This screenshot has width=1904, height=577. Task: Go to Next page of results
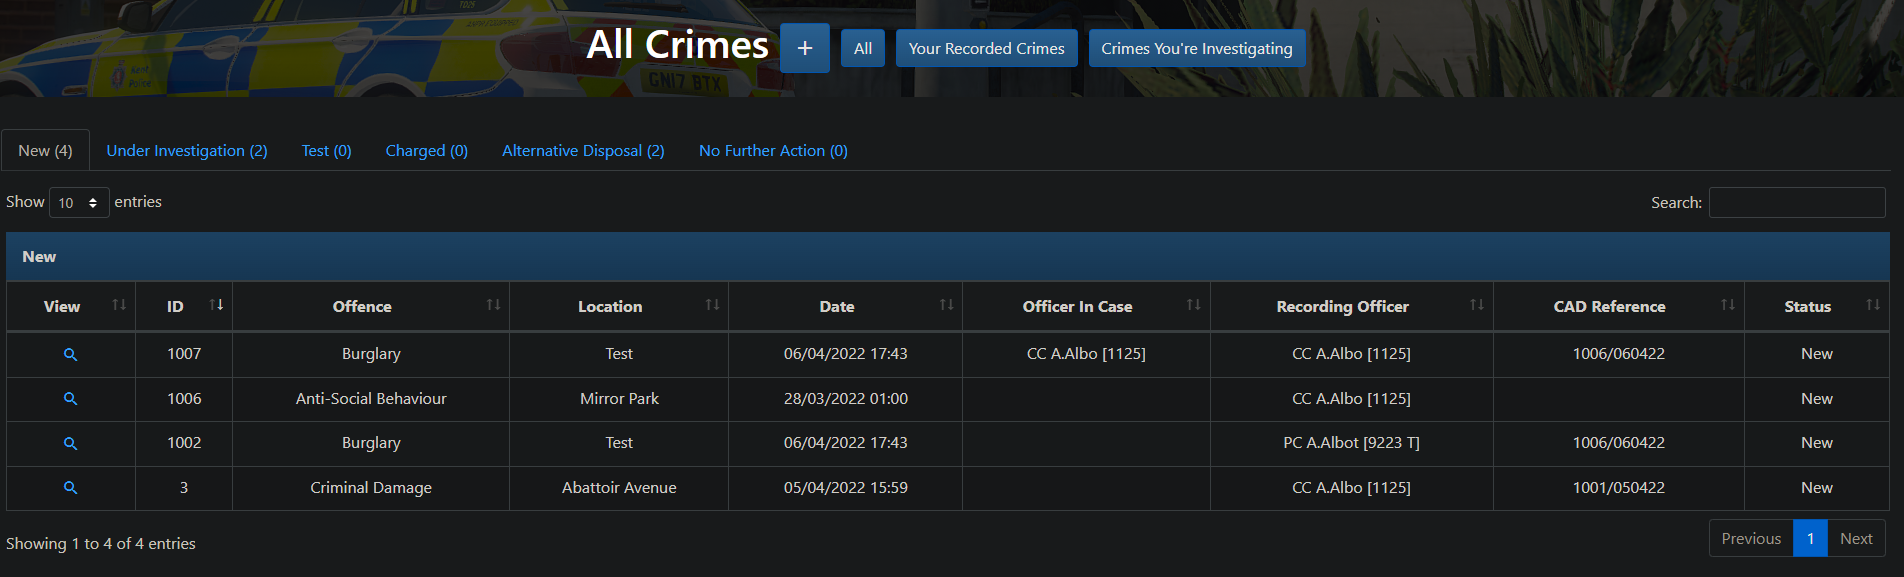pyautogui.click(x=1855, y=539)
